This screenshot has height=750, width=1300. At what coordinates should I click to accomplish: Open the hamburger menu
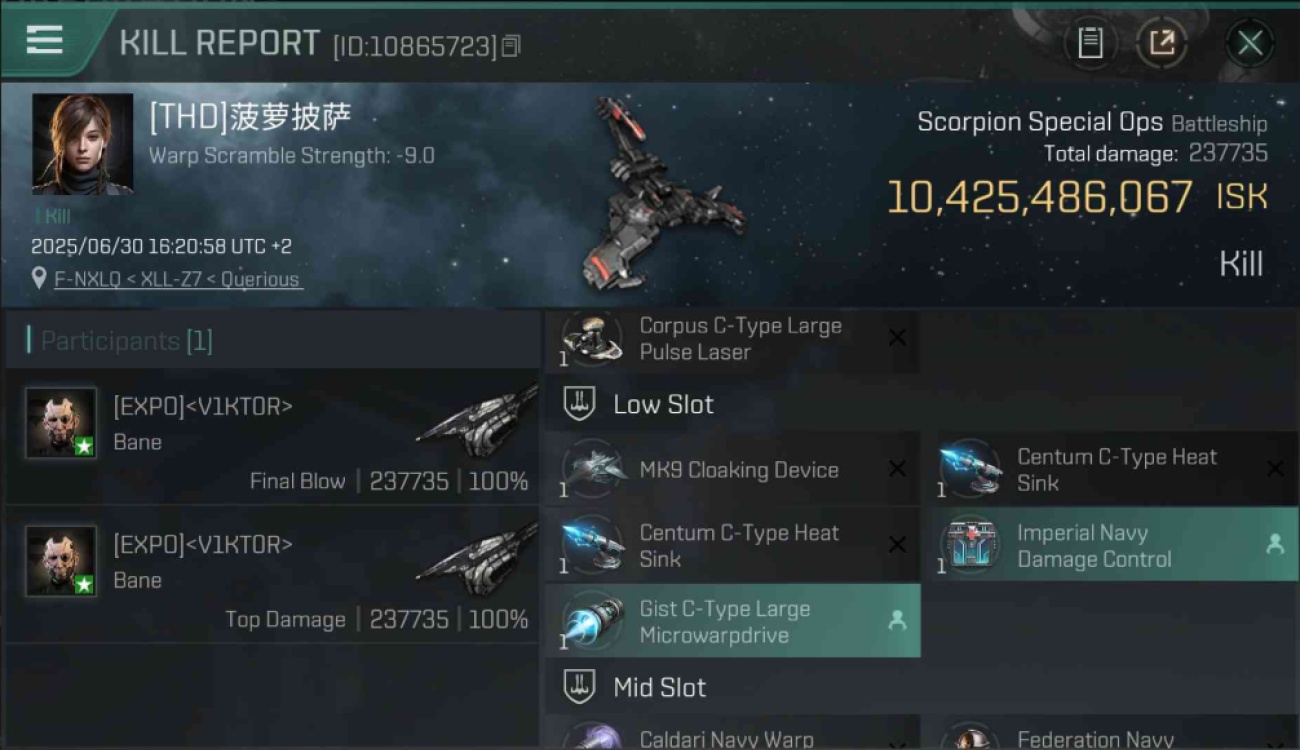coord(44,40)
